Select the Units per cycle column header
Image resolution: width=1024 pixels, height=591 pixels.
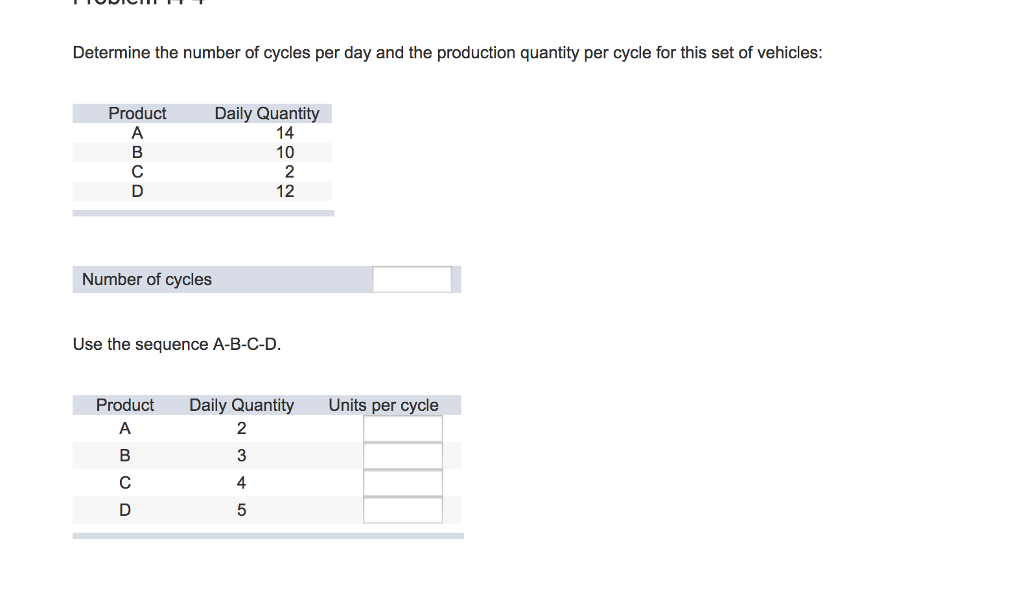pyautogui.click(x=383, y=405)
